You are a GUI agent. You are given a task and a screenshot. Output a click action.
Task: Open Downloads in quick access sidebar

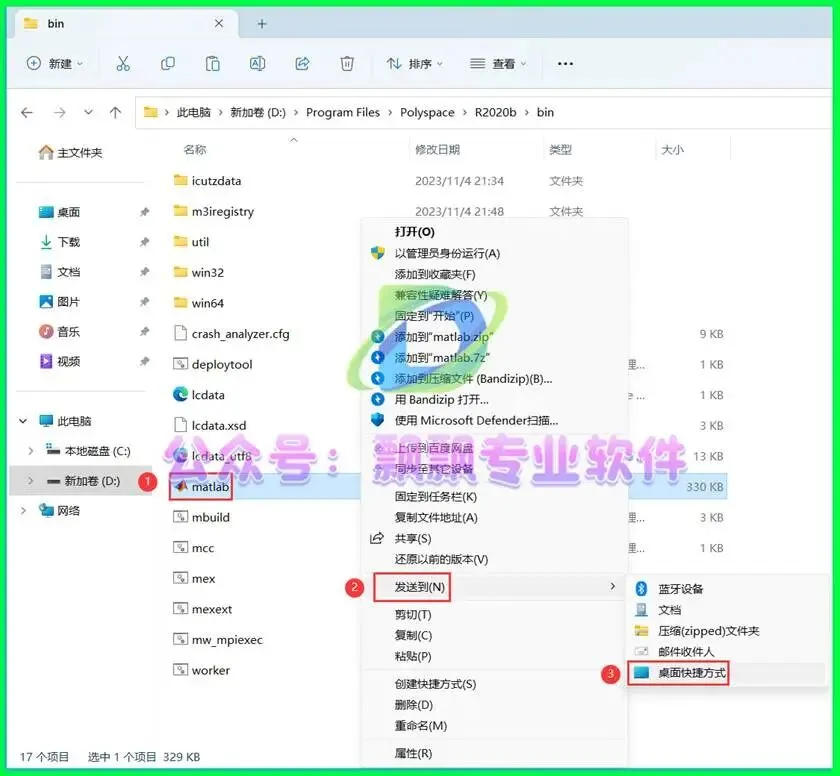(x=60, y=242)
